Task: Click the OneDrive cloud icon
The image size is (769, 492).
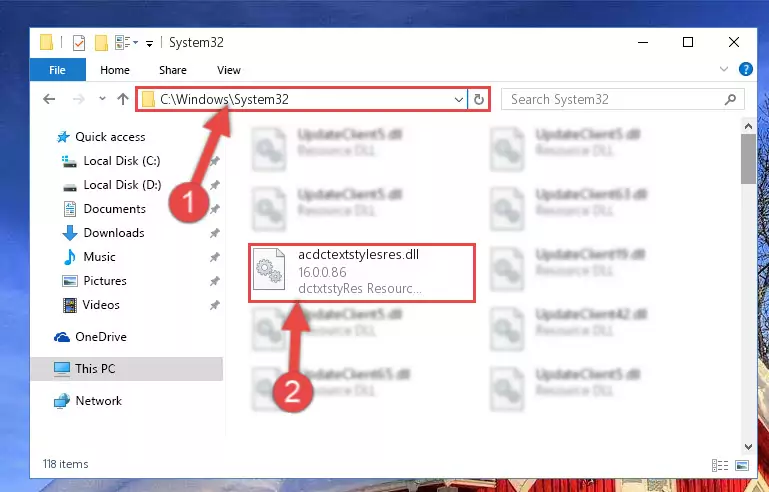Action: (62, 337)
